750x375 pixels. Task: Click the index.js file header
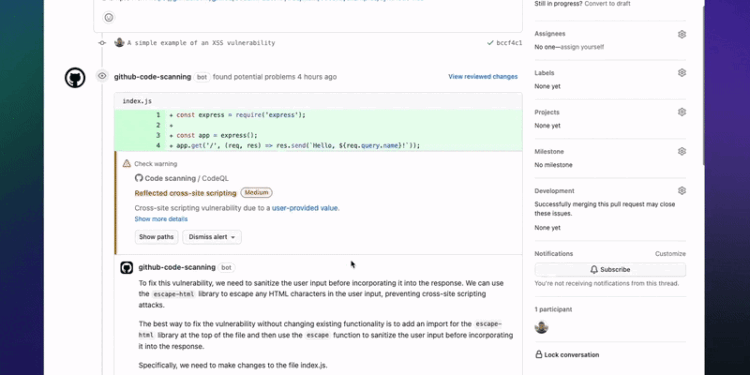click(137, 101)
